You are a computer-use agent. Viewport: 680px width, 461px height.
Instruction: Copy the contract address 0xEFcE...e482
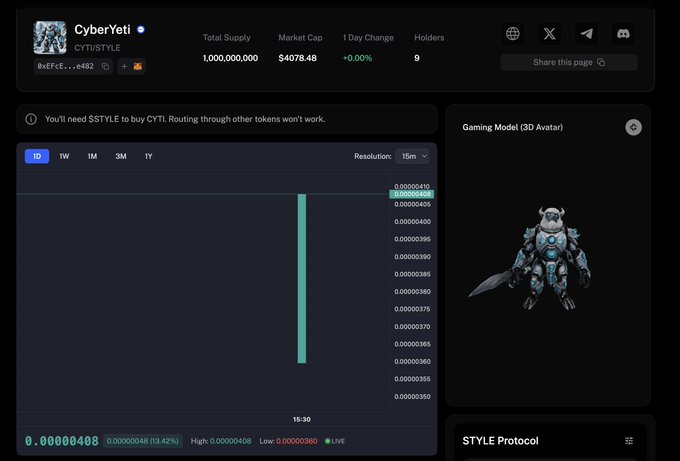coord(105,67)
